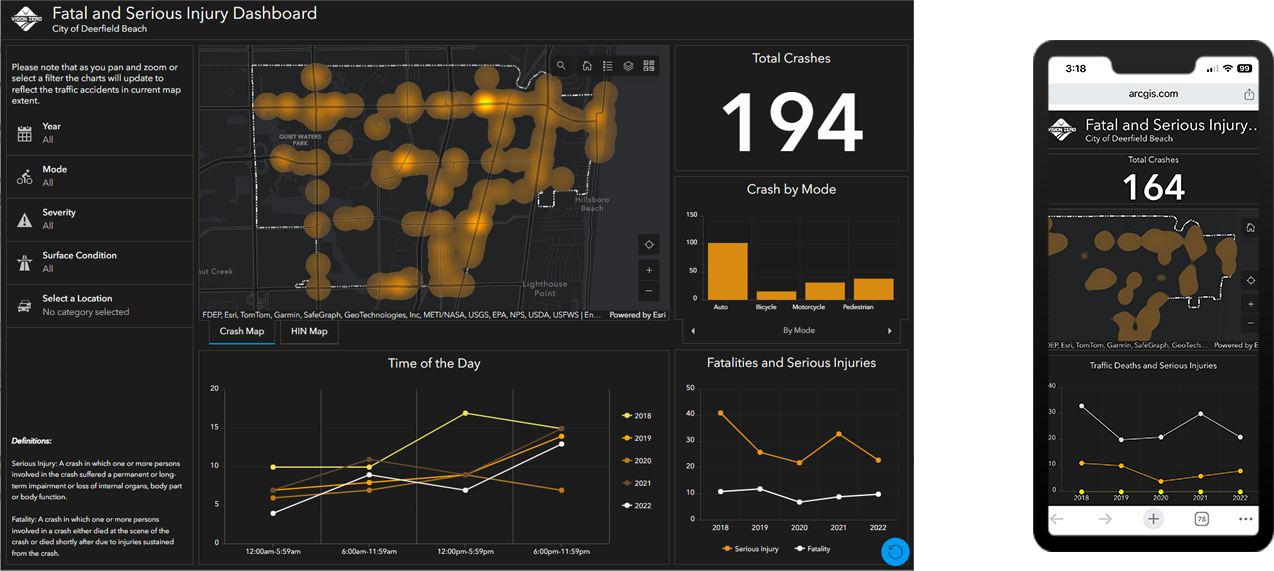Open the phone browser tabs counter
The image size is (1274, 571).
point(1201,519)
